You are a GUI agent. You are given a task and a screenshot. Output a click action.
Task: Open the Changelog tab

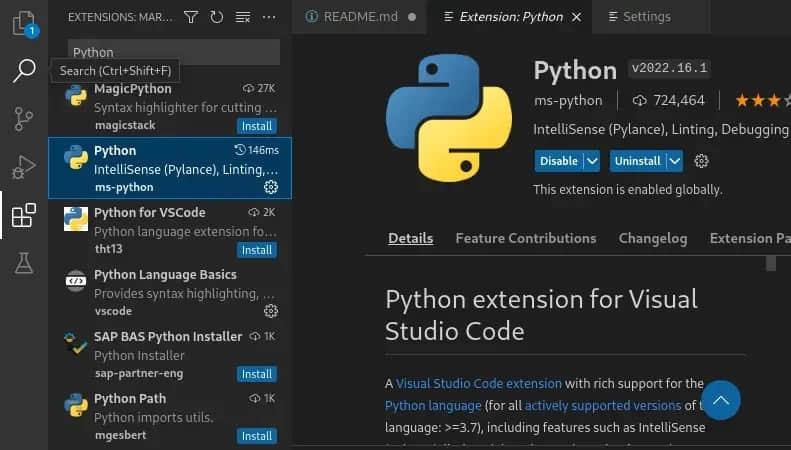click(x=652, y=238)
